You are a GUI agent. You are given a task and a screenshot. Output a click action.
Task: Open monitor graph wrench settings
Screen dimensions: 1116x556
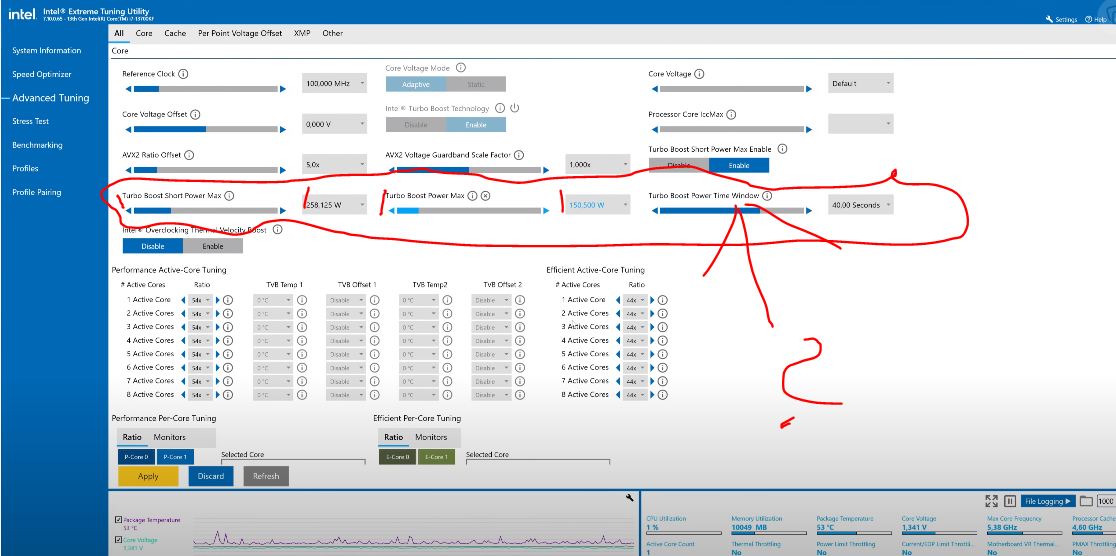click(629, 498)
